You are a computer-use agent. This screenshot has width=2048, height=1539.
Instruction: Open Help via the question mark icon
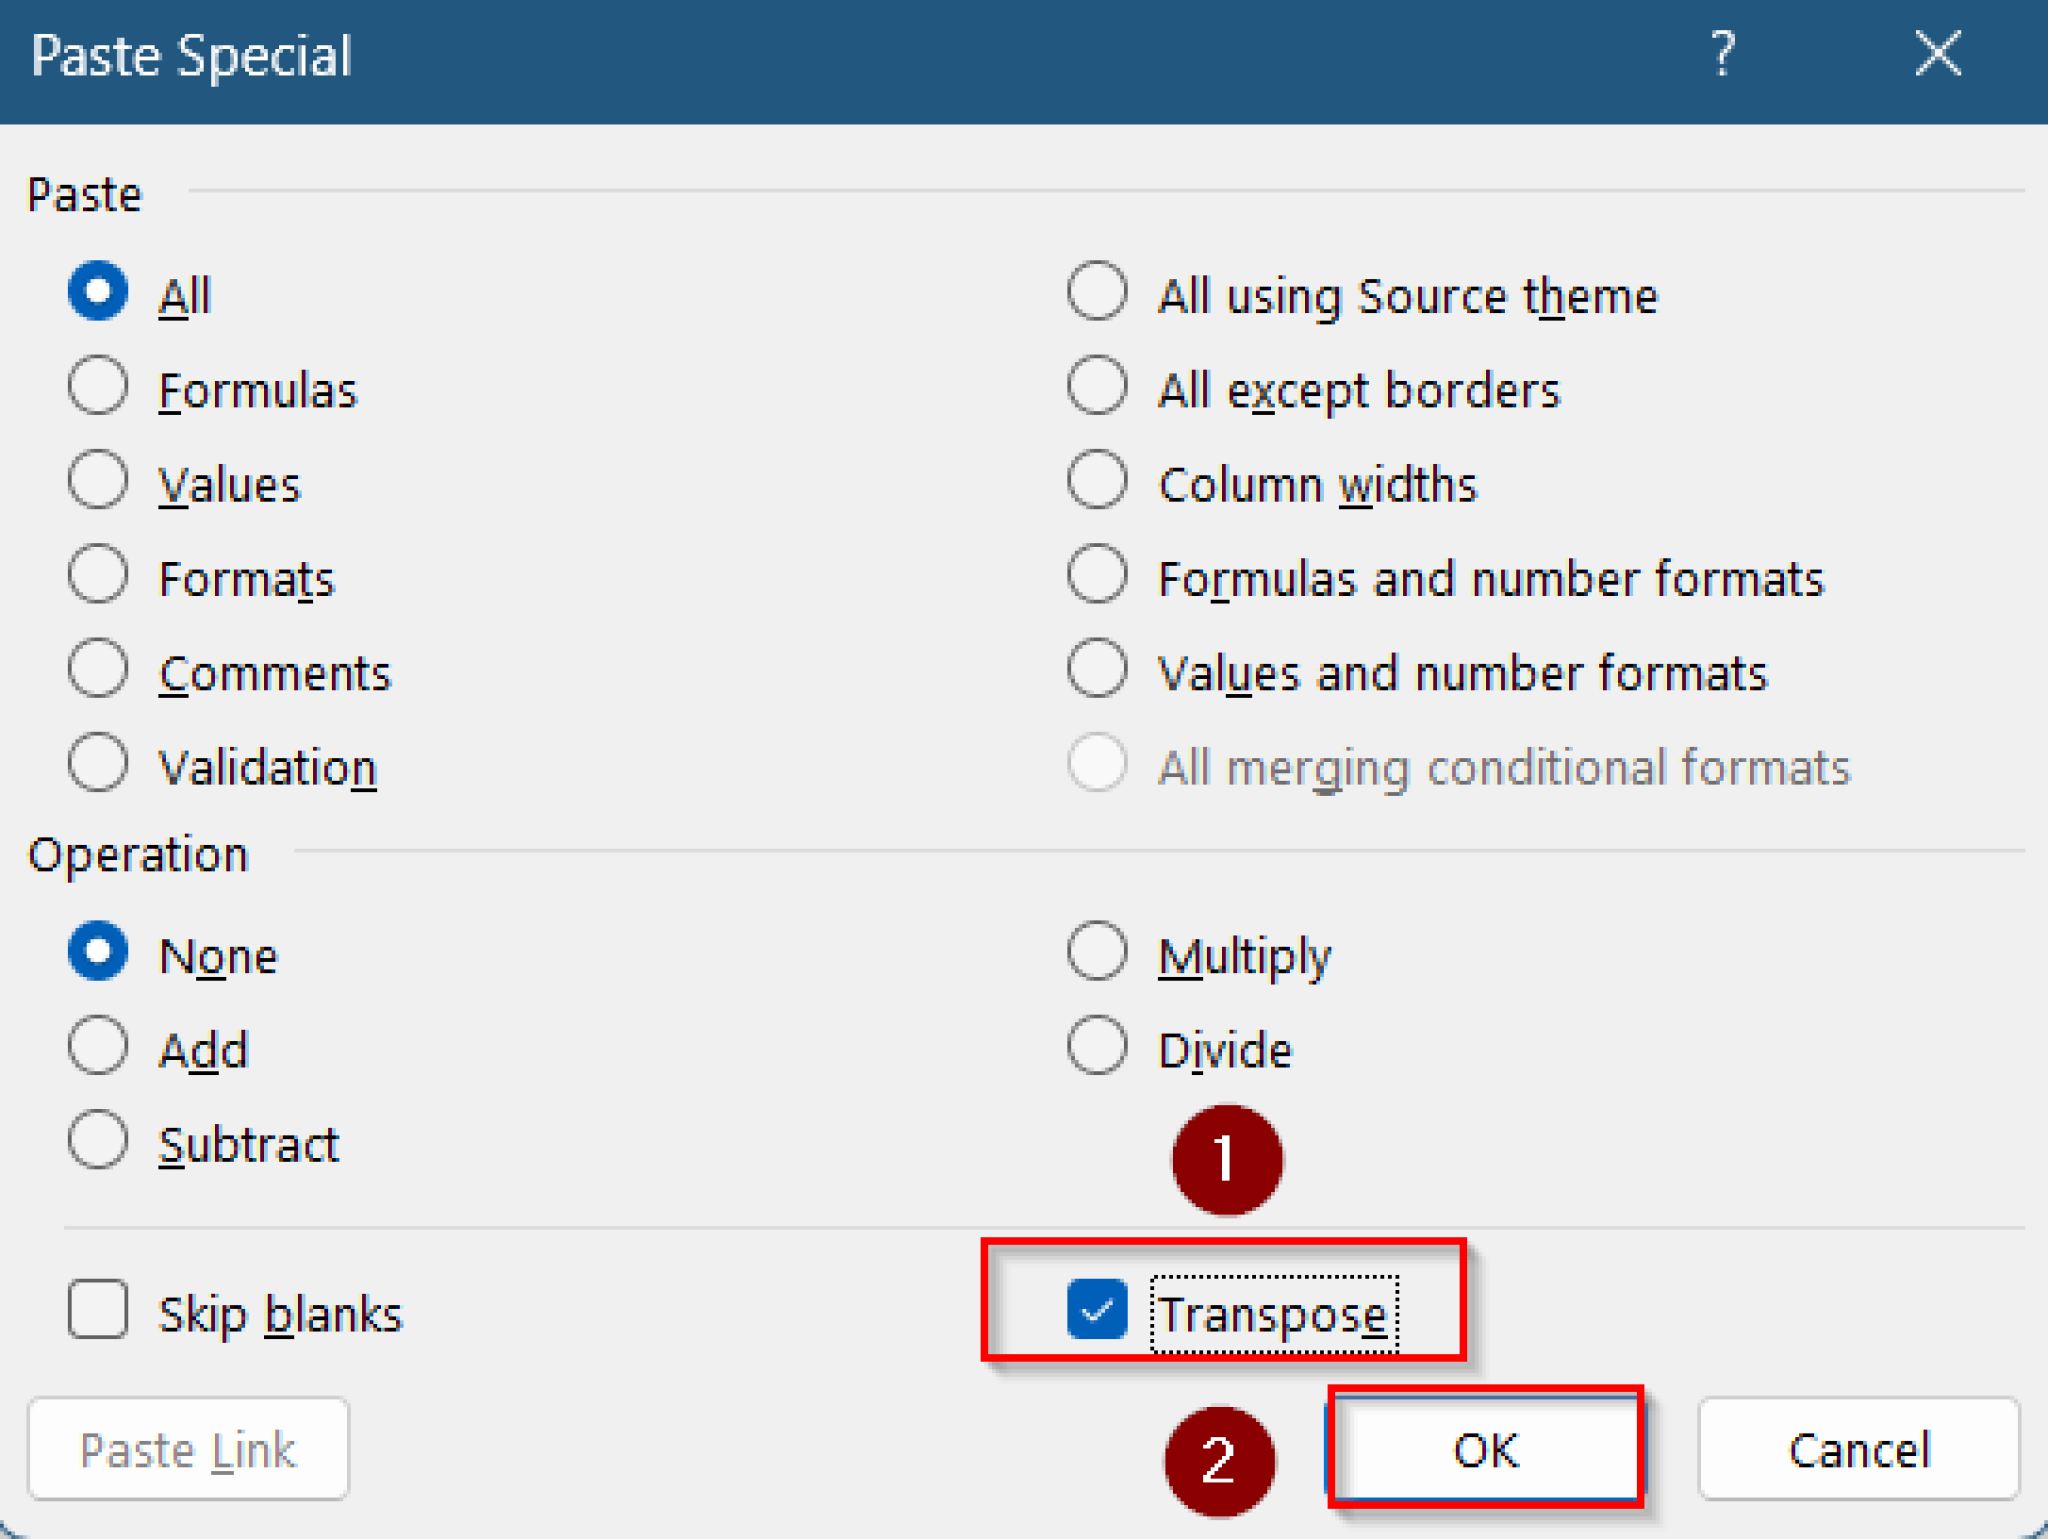coord(1723,57)
